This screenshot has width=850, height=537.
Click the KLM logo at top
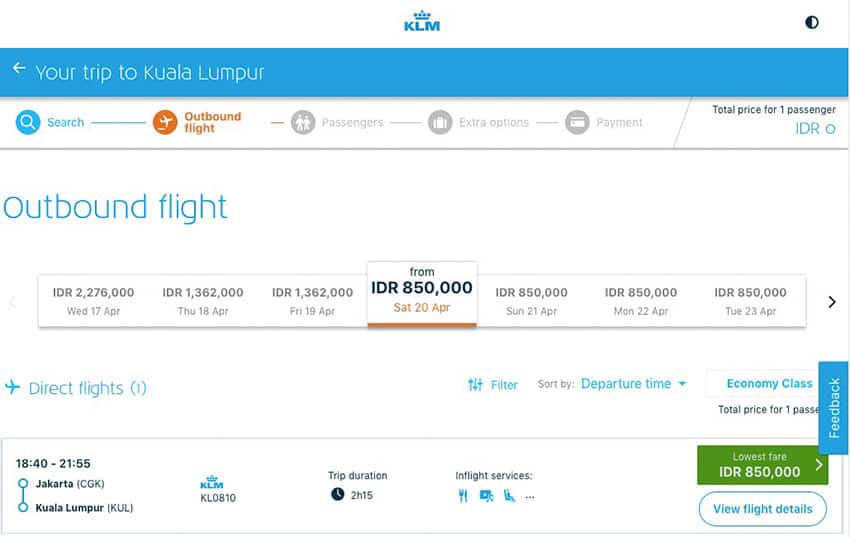point(422,22)
